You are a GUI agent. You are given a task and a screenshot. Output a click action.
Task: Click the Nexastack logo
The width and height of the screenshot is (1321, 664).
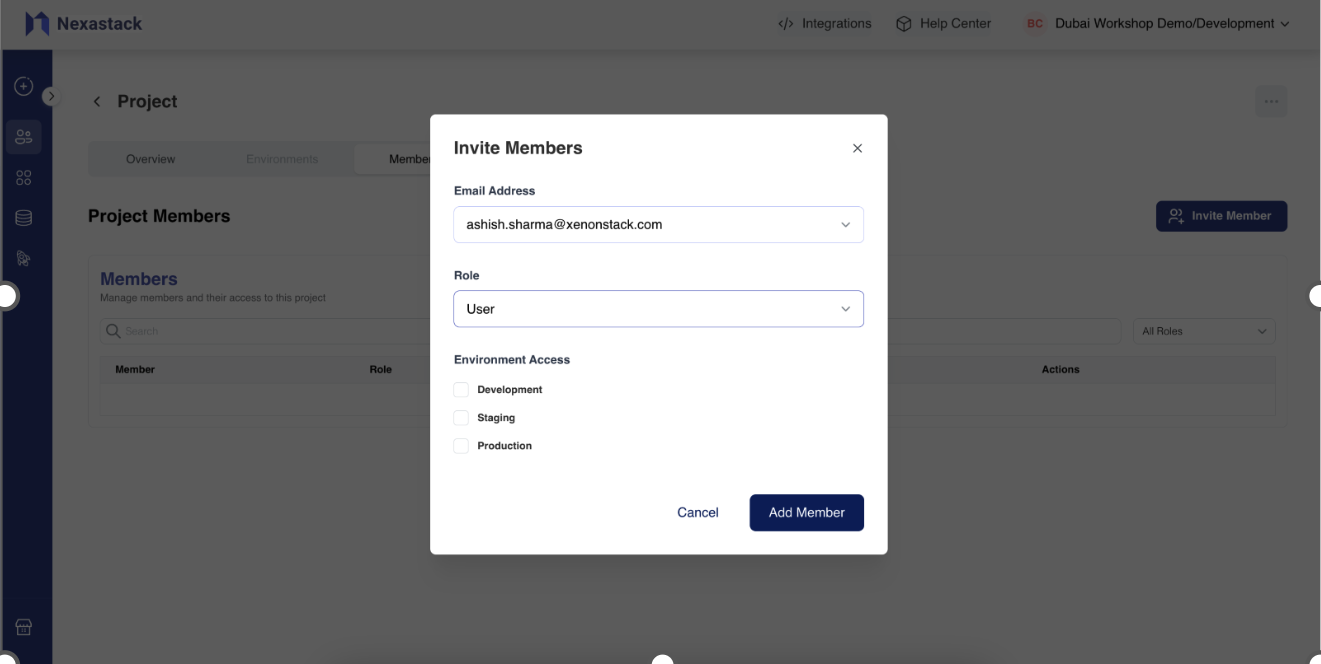85,22
